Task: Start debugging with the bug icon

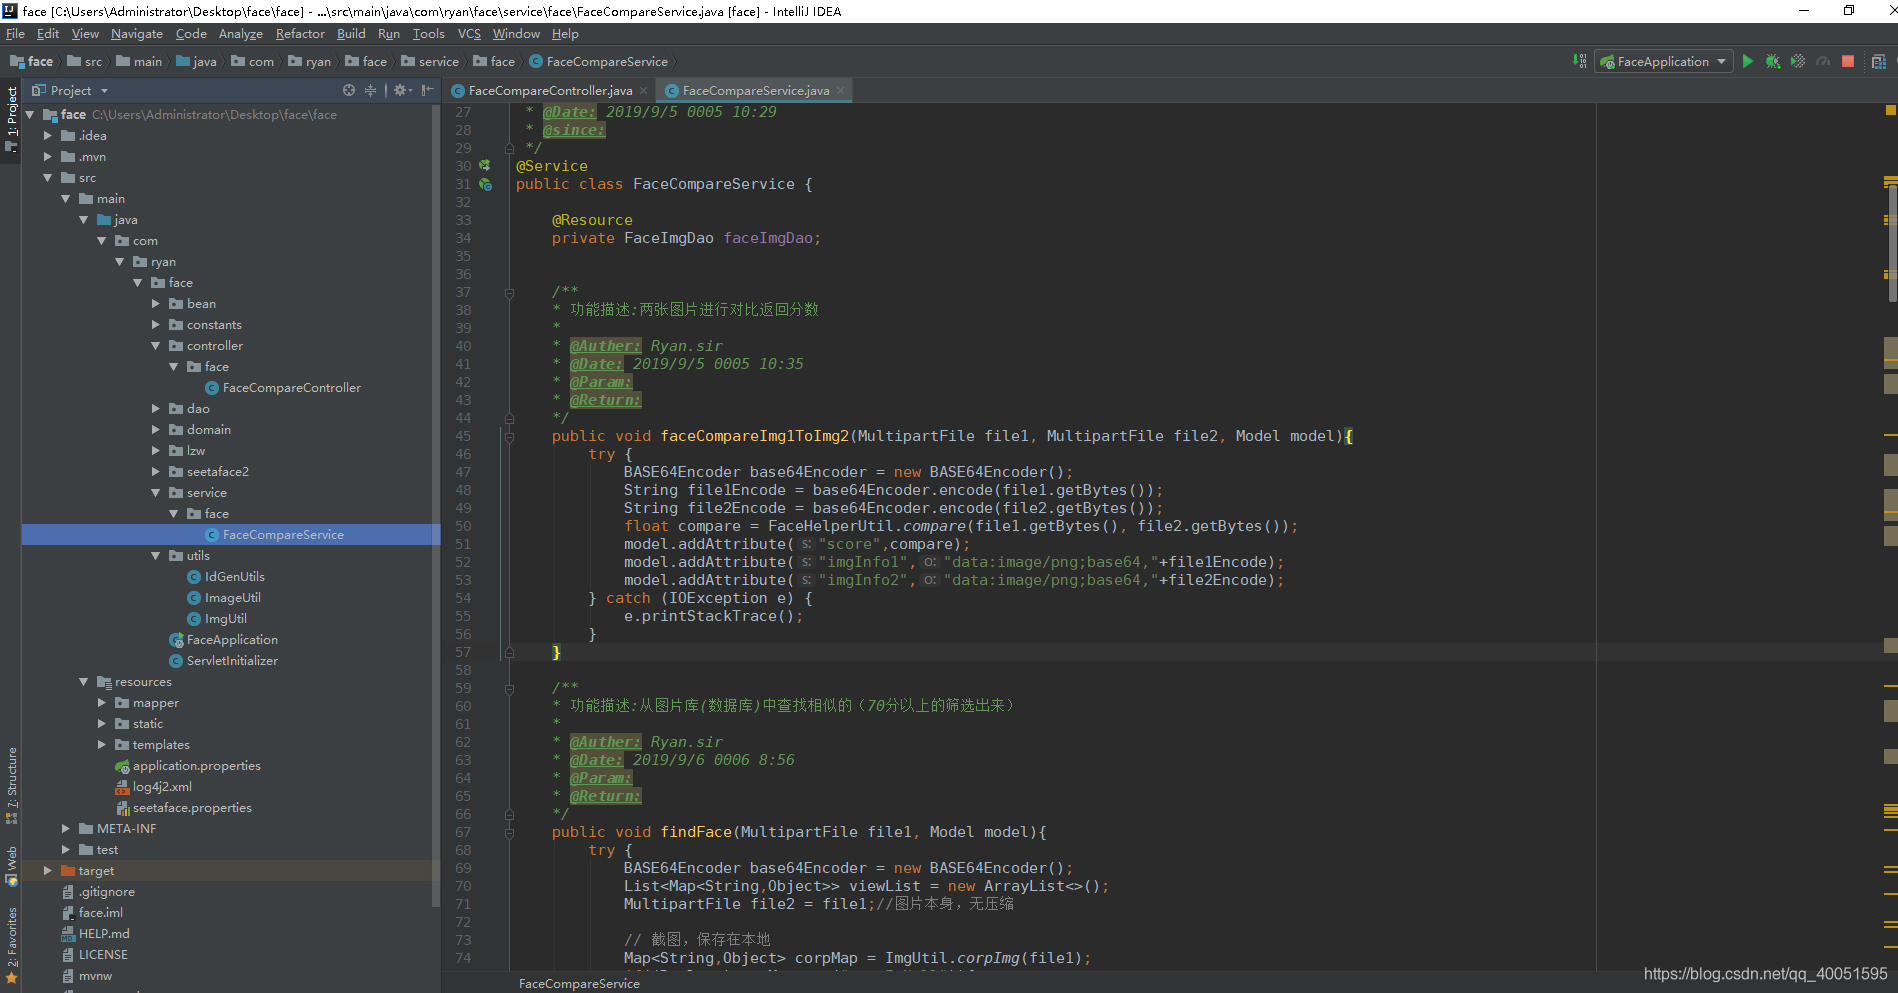Action: pyautogui.click(x=1773, y=62)
